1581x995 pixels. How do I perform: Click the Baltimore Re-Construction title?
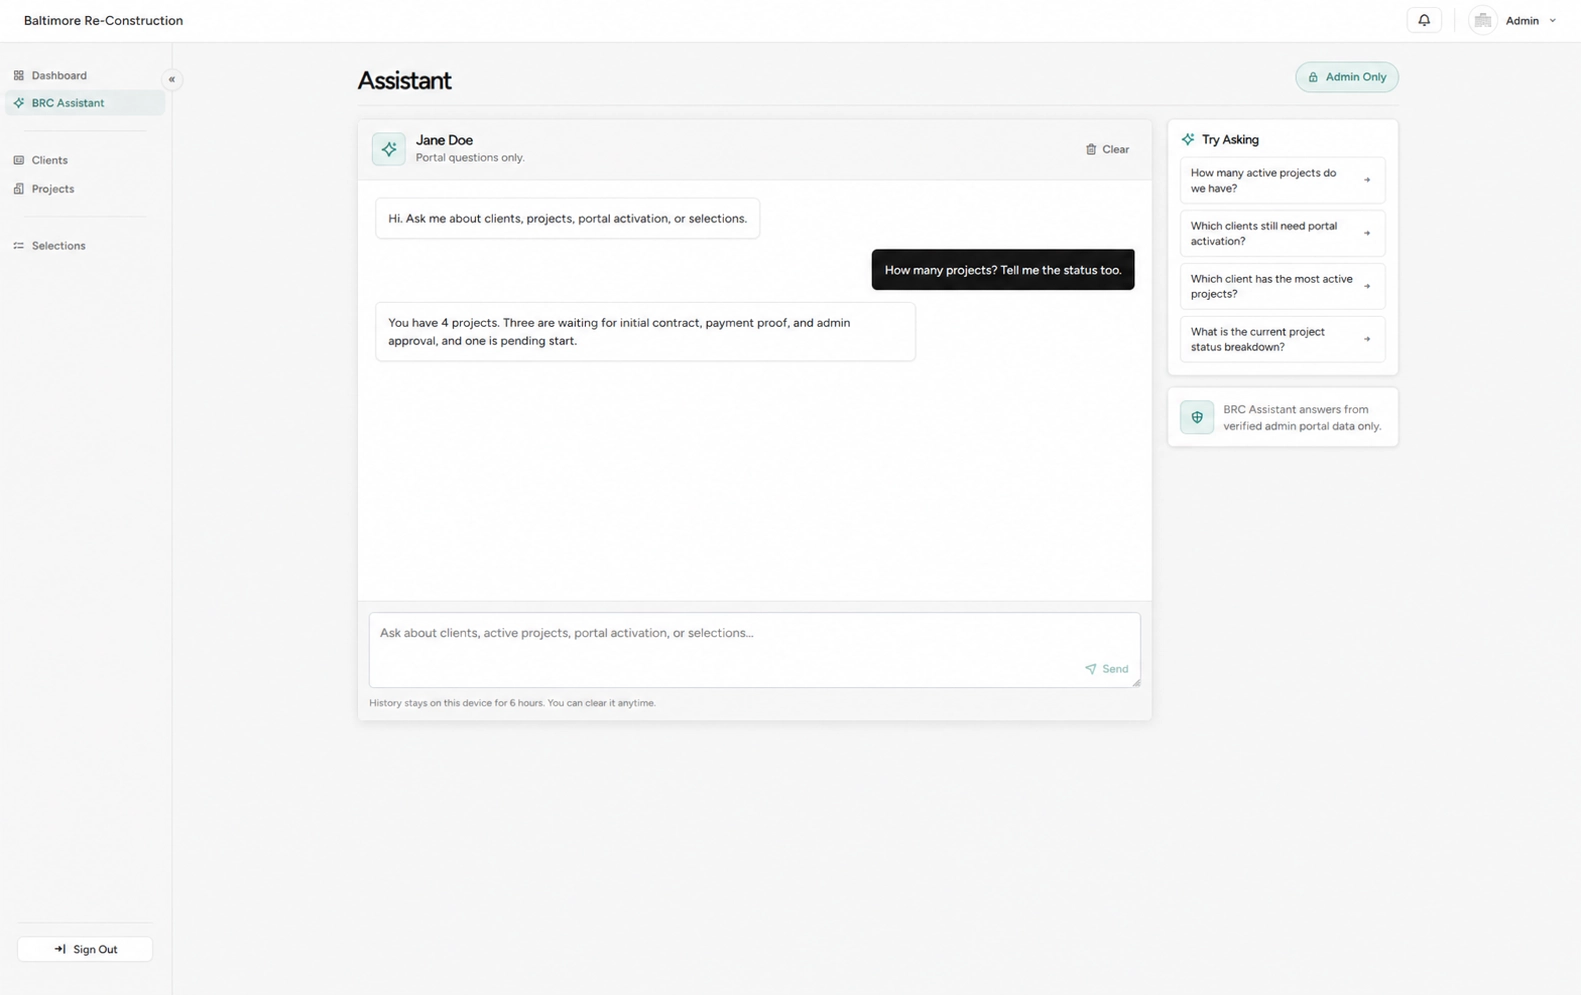click(103, 20)
